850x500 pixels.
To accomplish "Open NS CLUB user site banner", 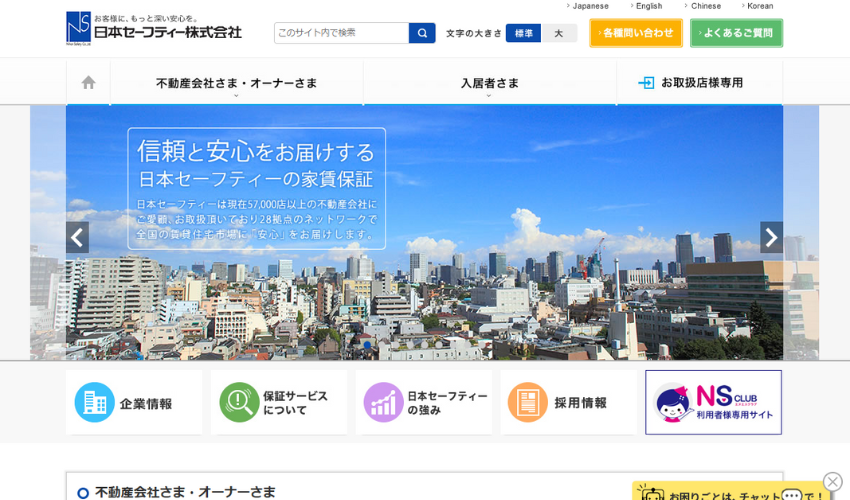I will 713,402.
